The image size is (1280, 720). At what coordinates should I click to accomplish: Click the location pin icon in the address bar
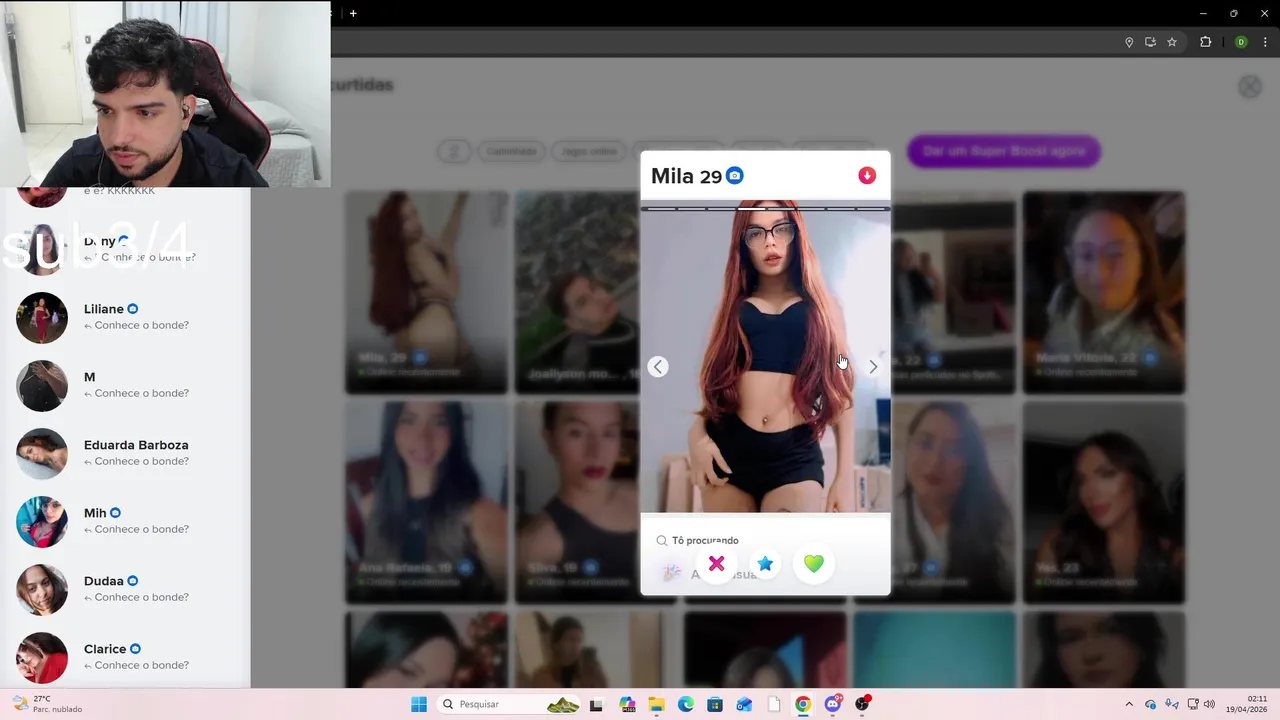tap(1129, 42)
